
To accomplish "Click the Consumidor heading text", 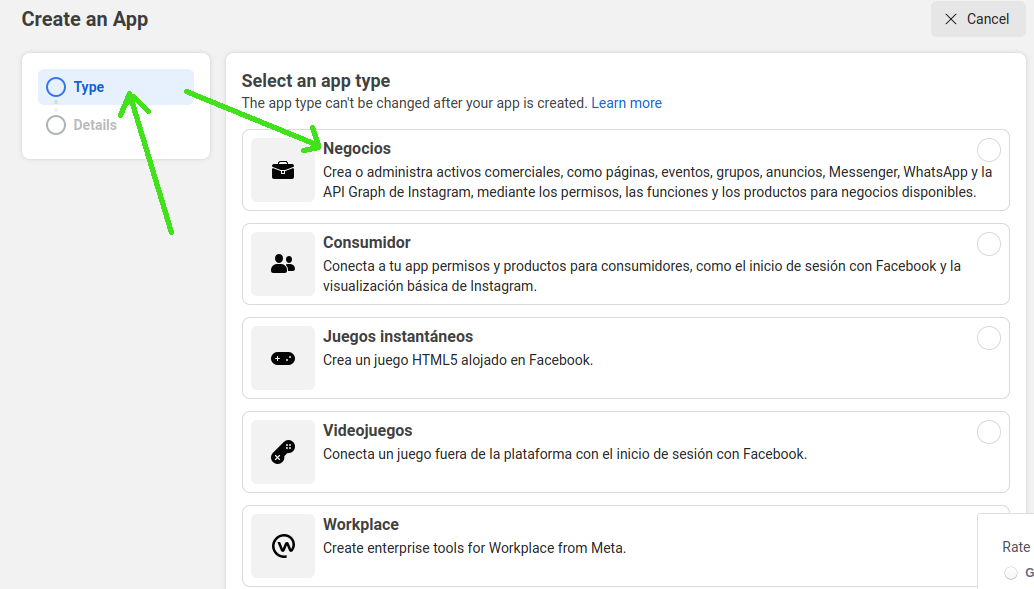I will point(367,242).
